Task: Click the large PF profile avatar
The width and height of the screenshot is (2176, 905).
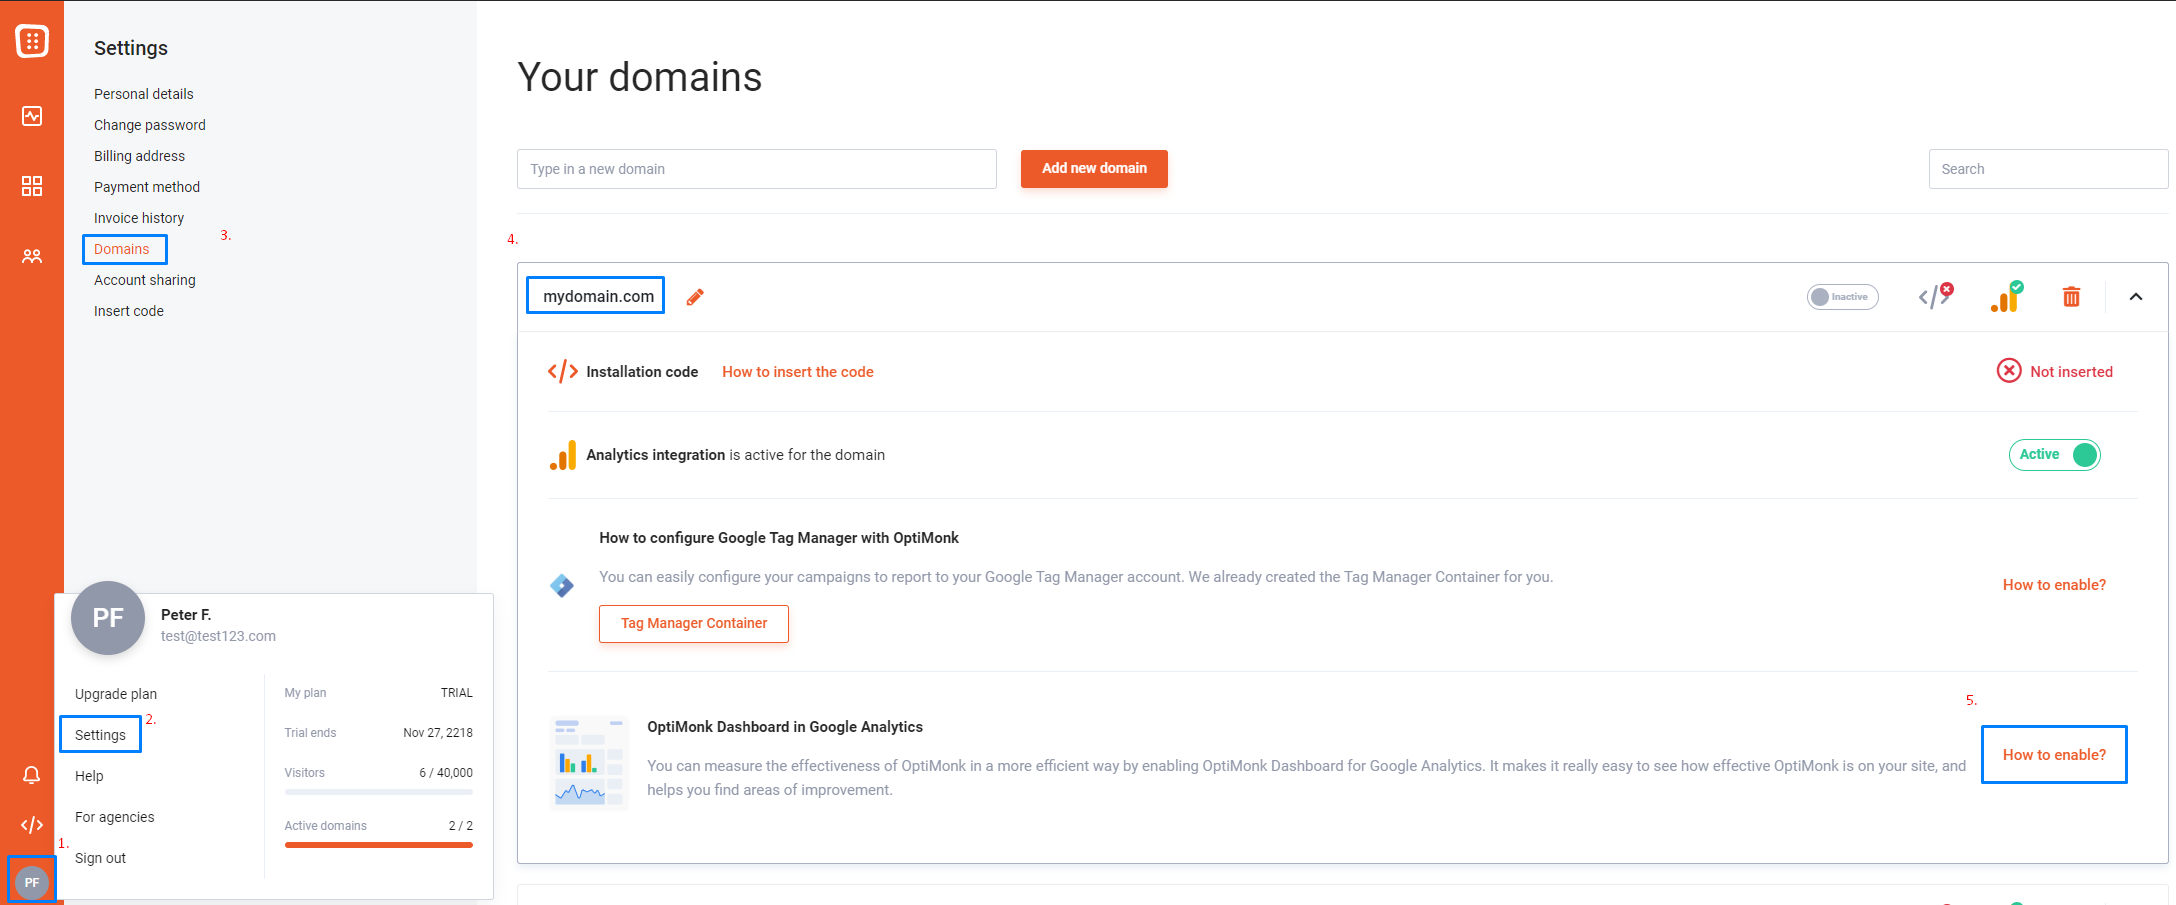Action: [108, 618]
